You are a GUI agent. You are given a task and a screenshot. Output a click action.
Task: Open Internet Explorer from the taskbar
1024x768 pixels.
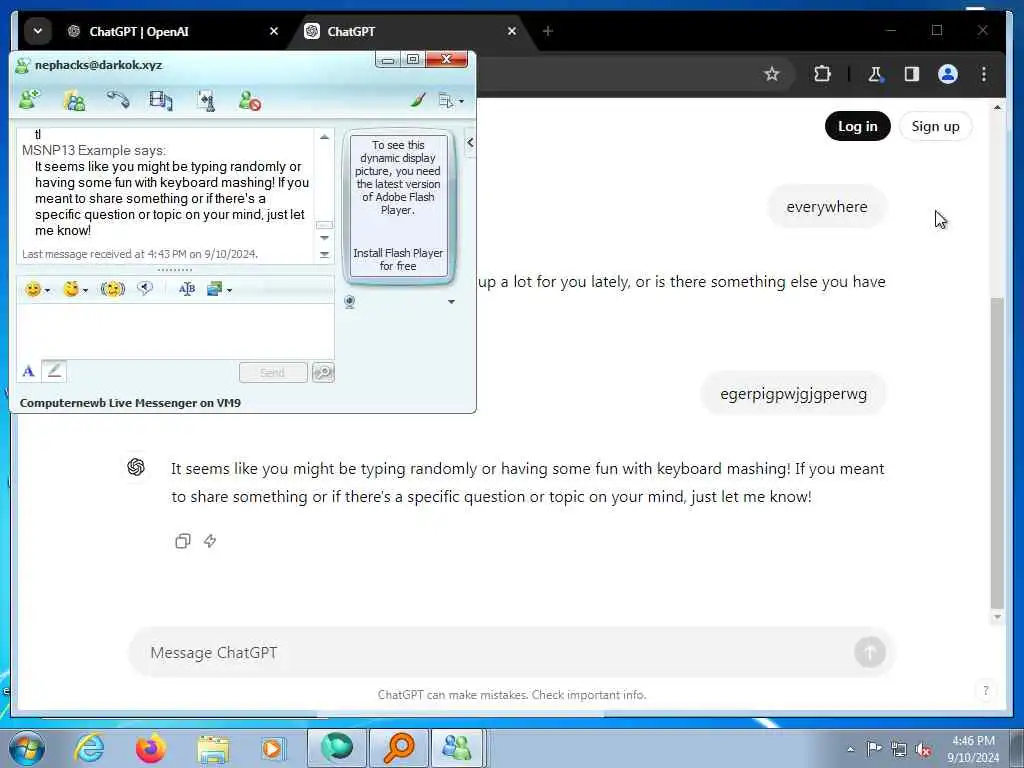[89, 748]
